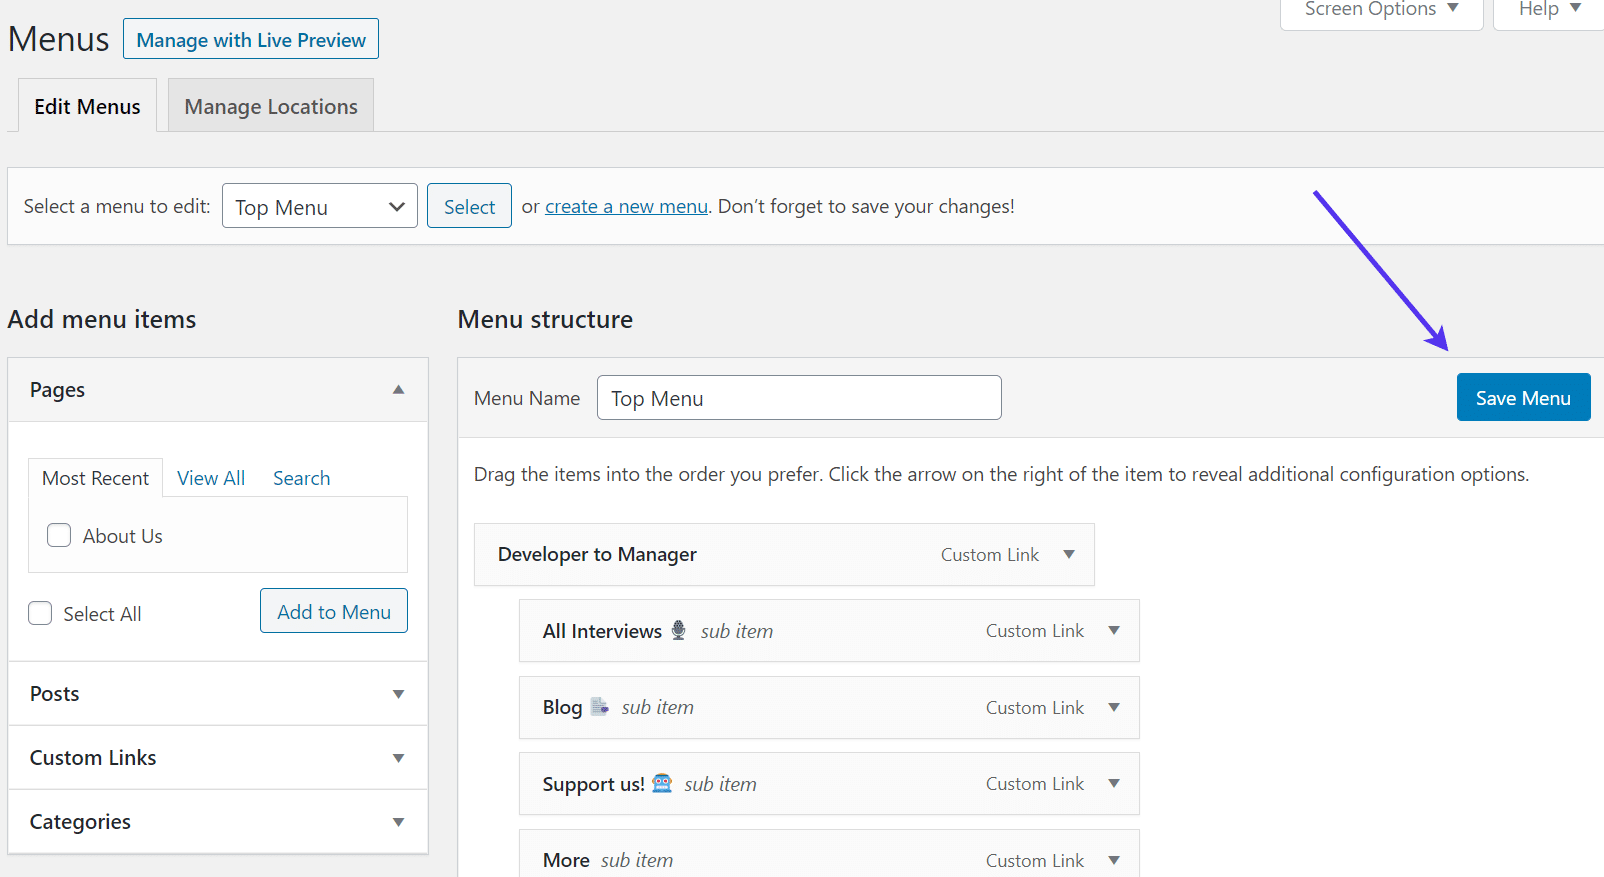Open All Interviews item options arrow
The image size is (1604, 877).
1114,631
